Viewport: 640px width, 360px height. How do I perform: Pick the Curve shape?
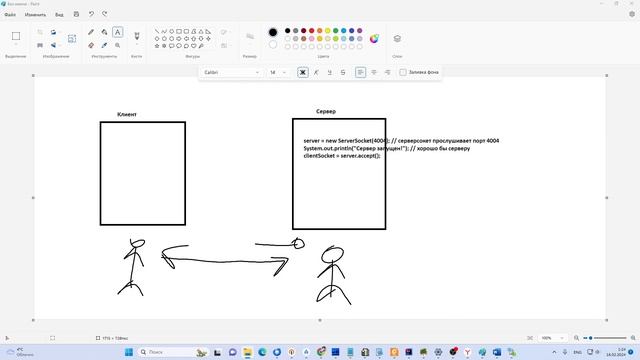[x=164, y=31]
